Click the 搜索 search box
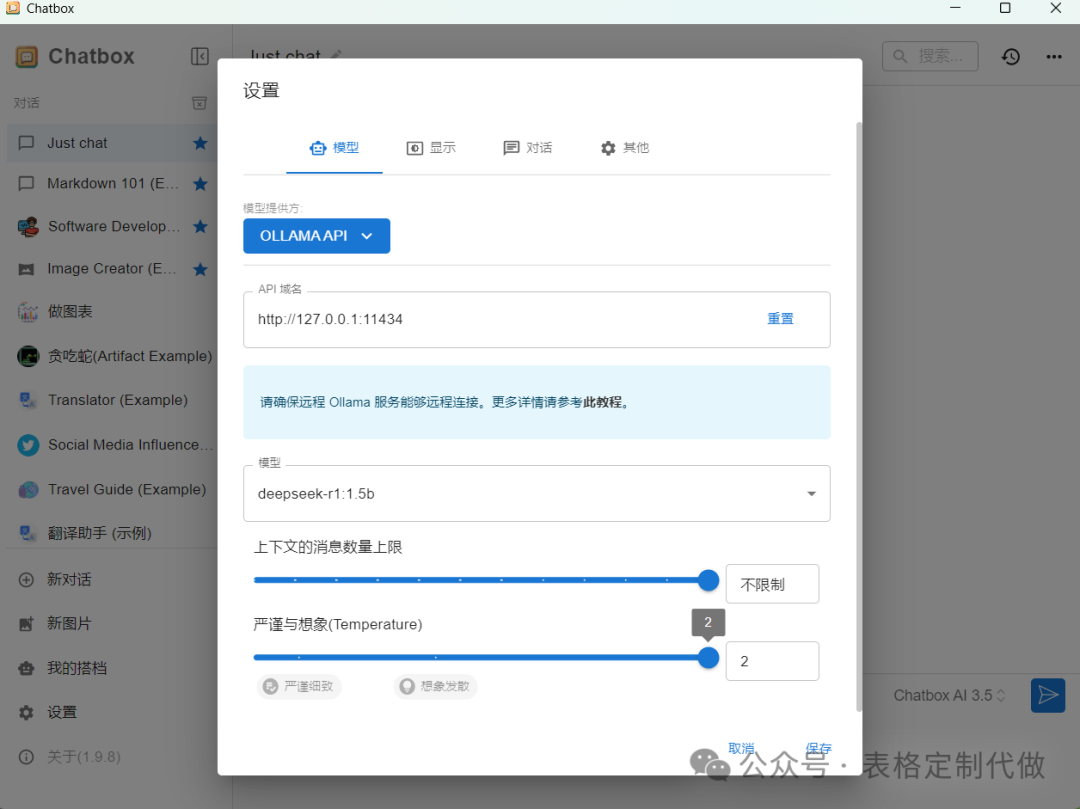1080x809 pixels. pos(930,56)
